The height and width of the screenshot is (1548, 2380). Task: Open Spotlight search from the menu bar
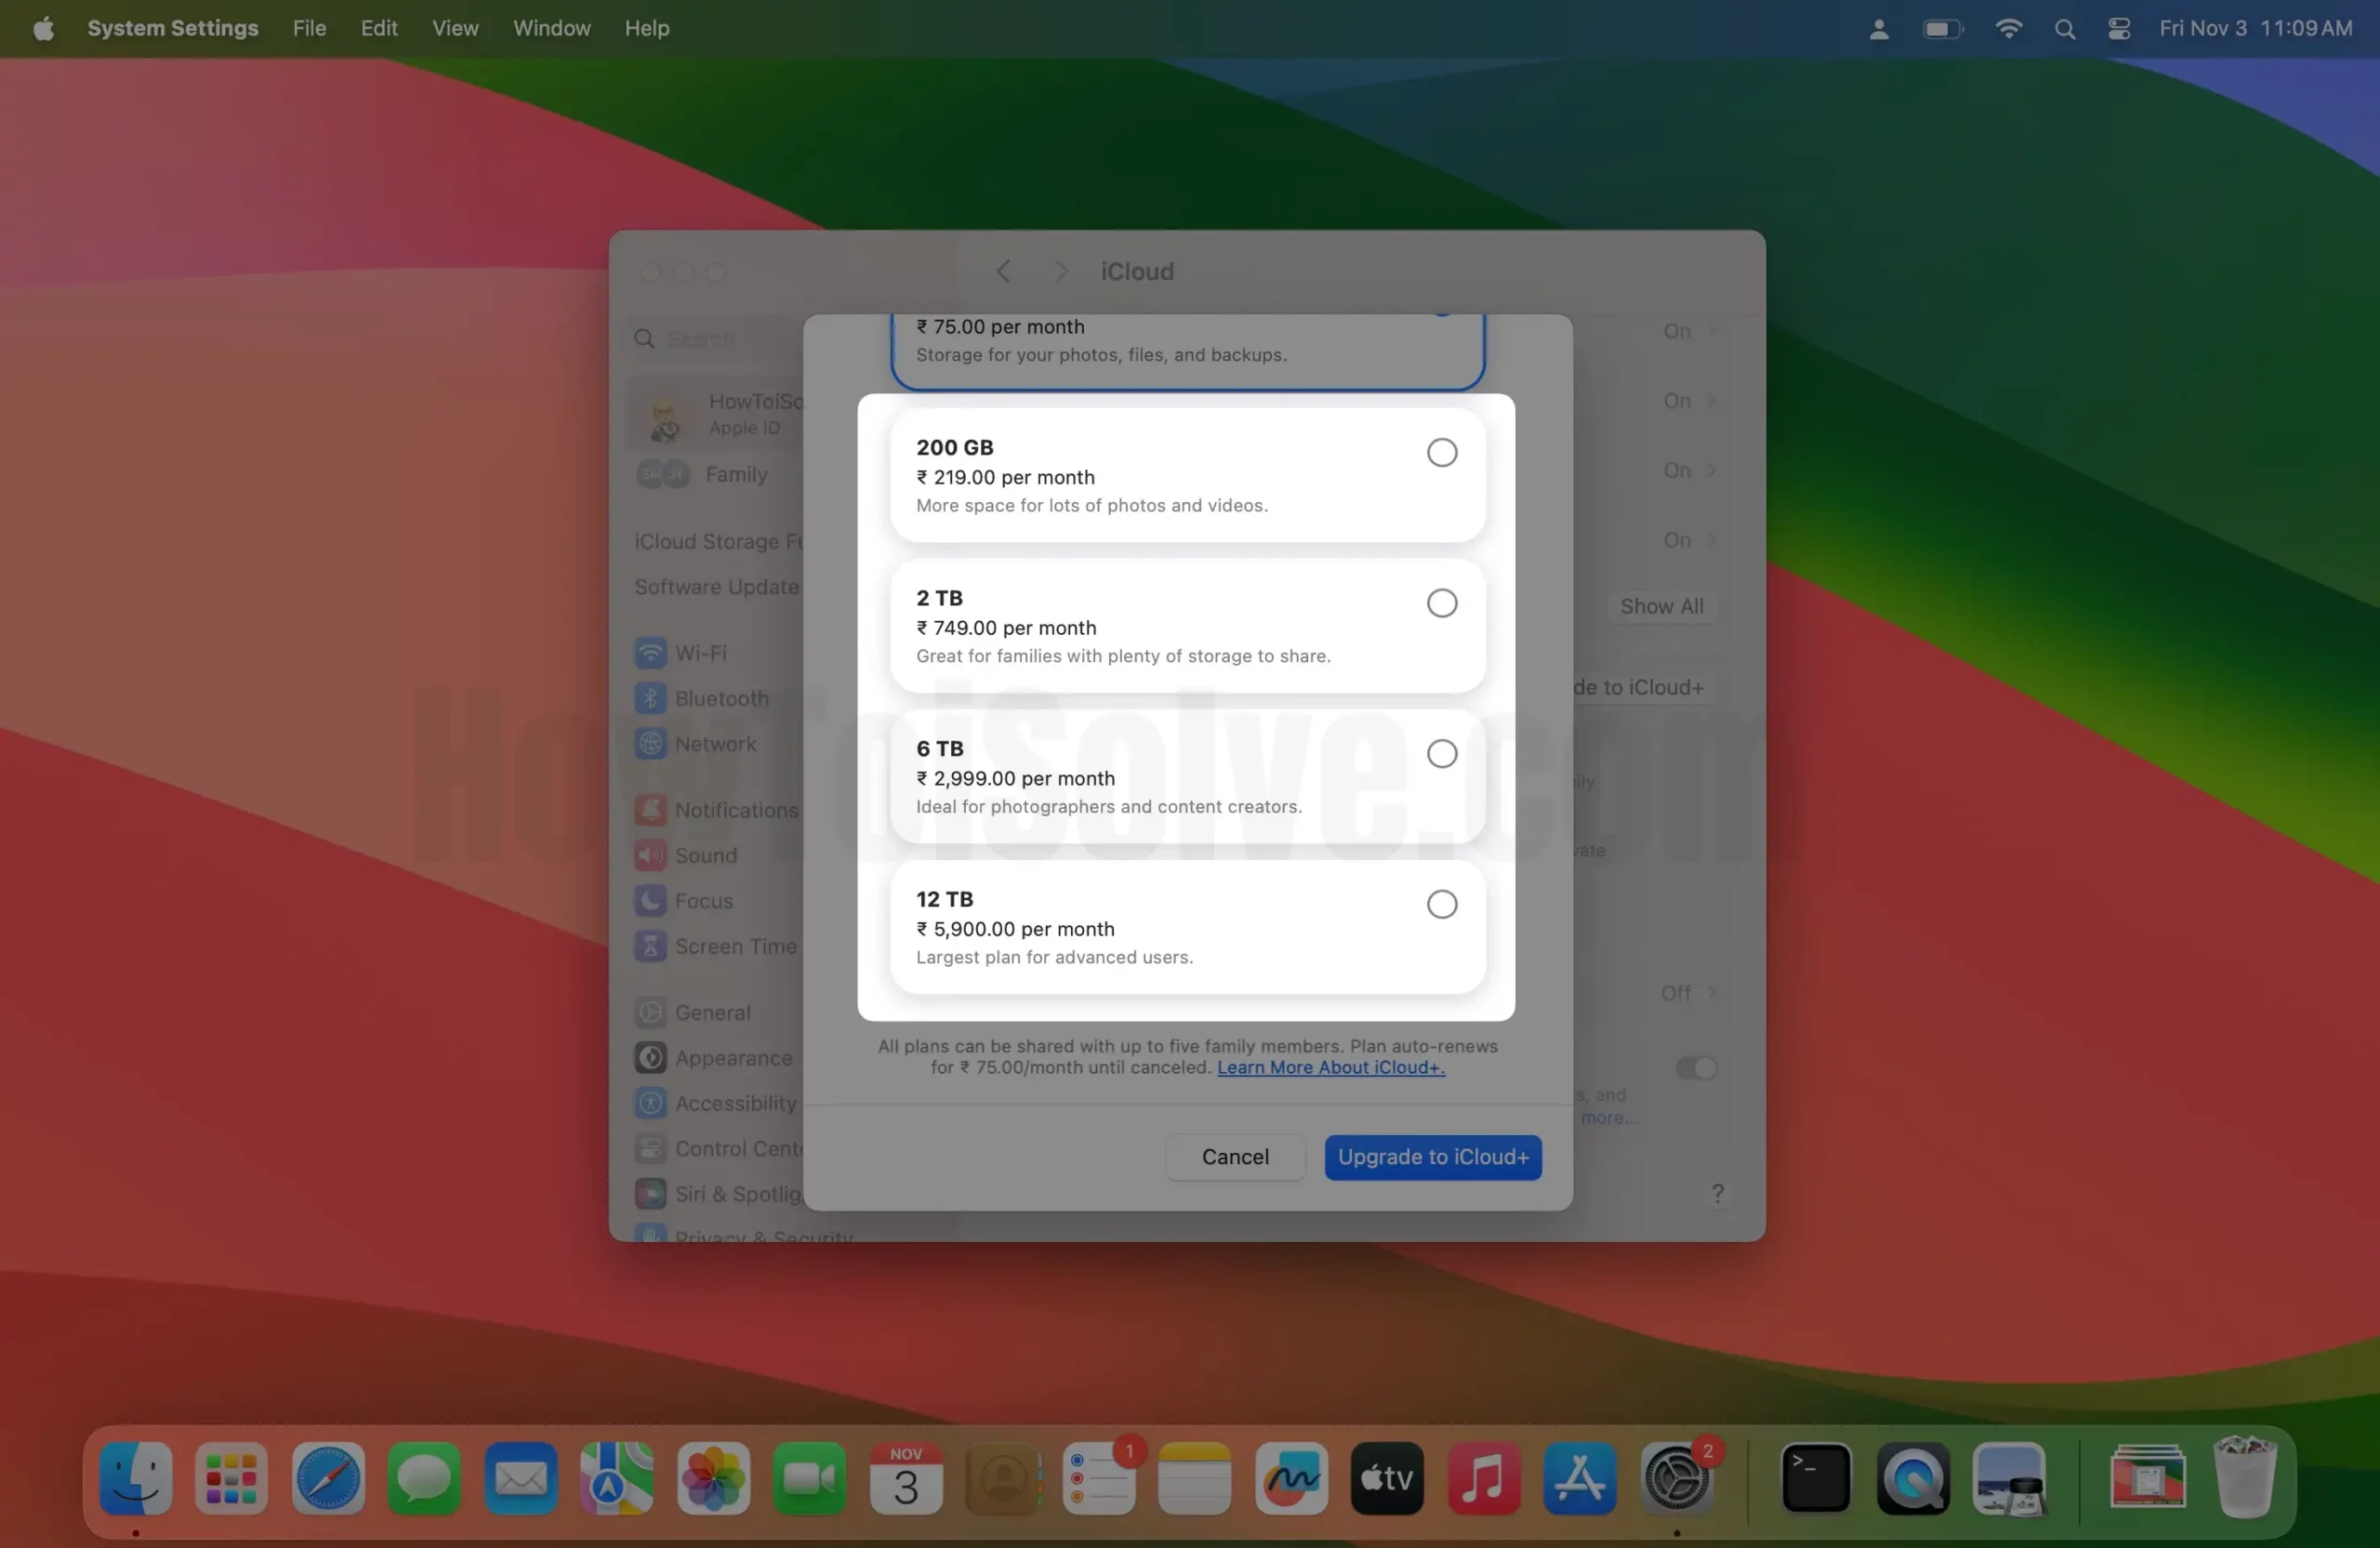coord(2064,28)
